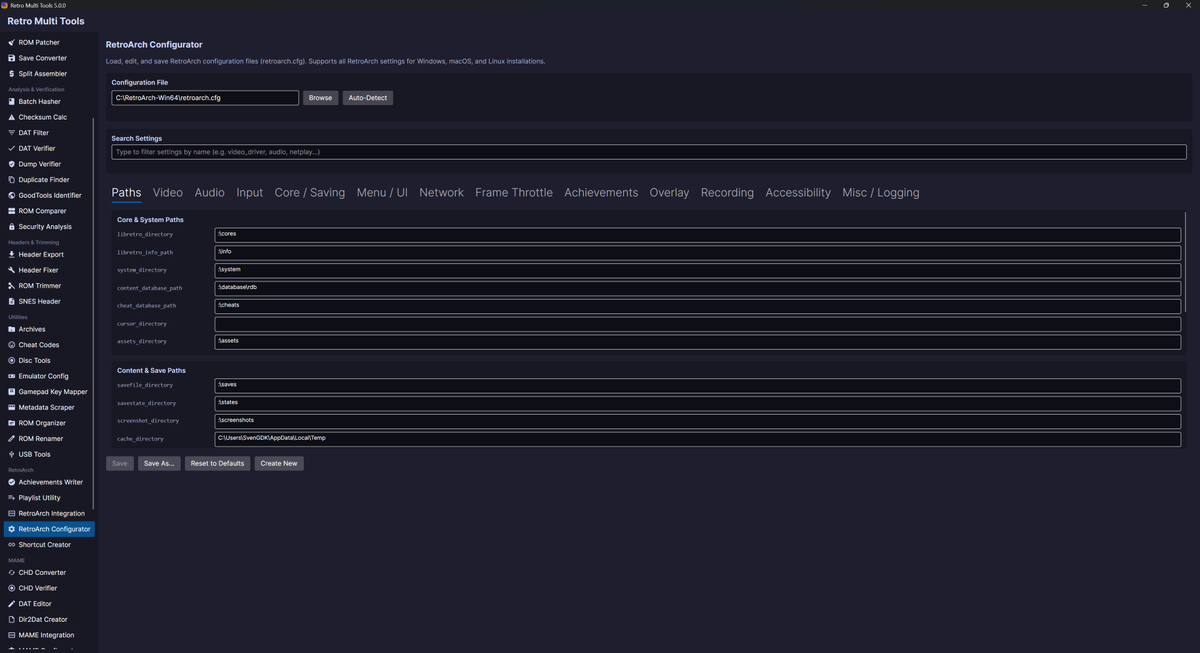
Task: Open the Split Assembler icon
Action: coord(12,74)
